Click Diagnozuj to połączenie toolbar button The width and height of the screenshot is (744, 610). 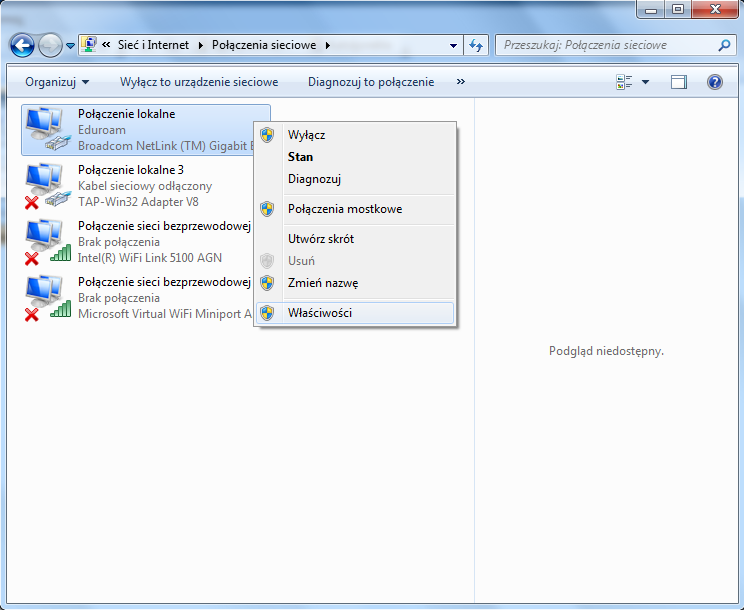[370, 82]
